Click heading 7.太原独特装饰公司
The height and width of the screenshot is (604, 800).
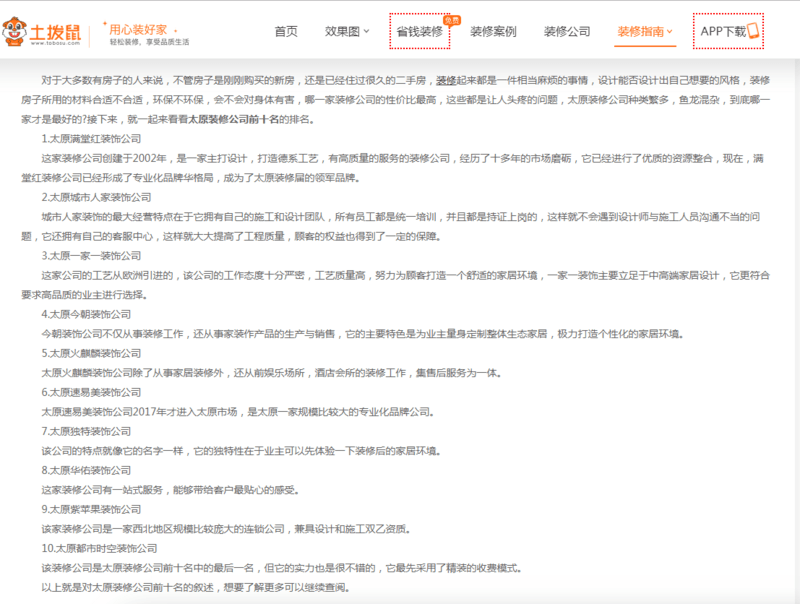[x=86, y=431]
